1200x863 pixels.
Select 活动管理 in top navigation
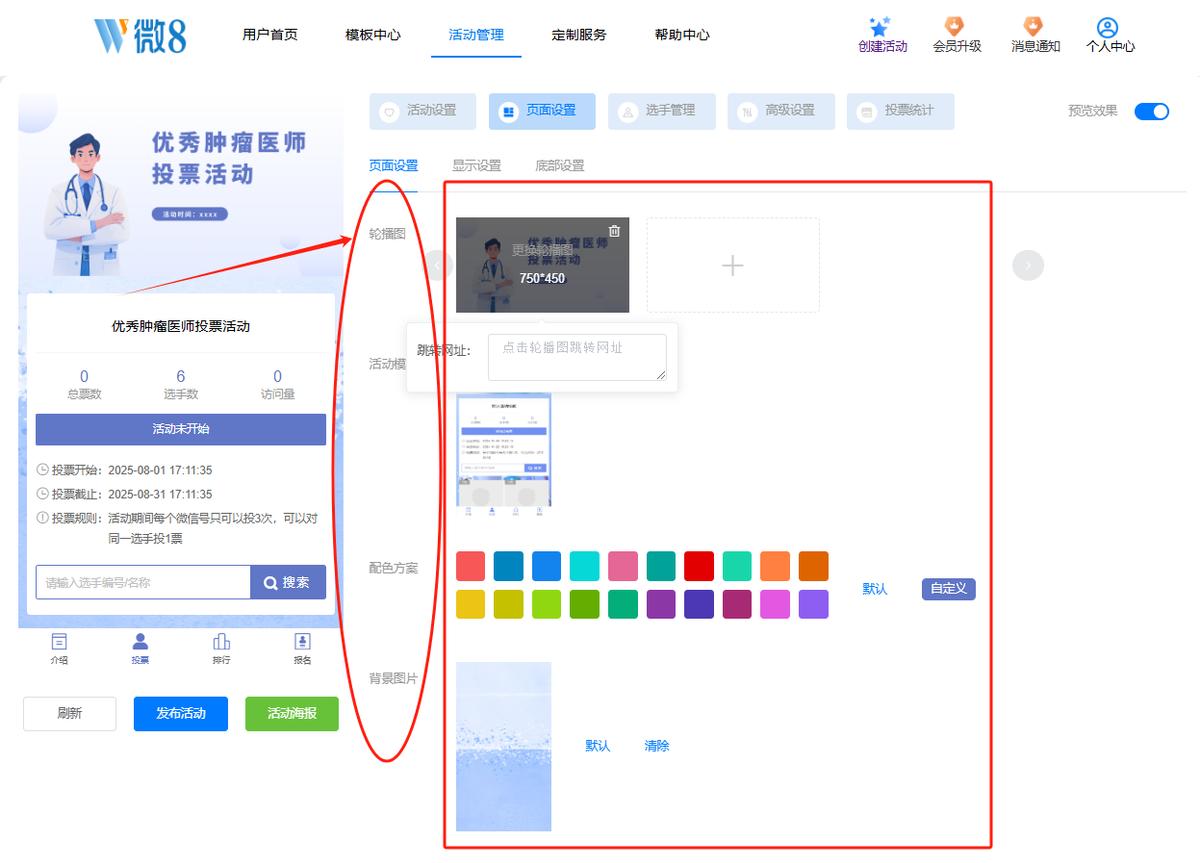(x=476, y=35)
